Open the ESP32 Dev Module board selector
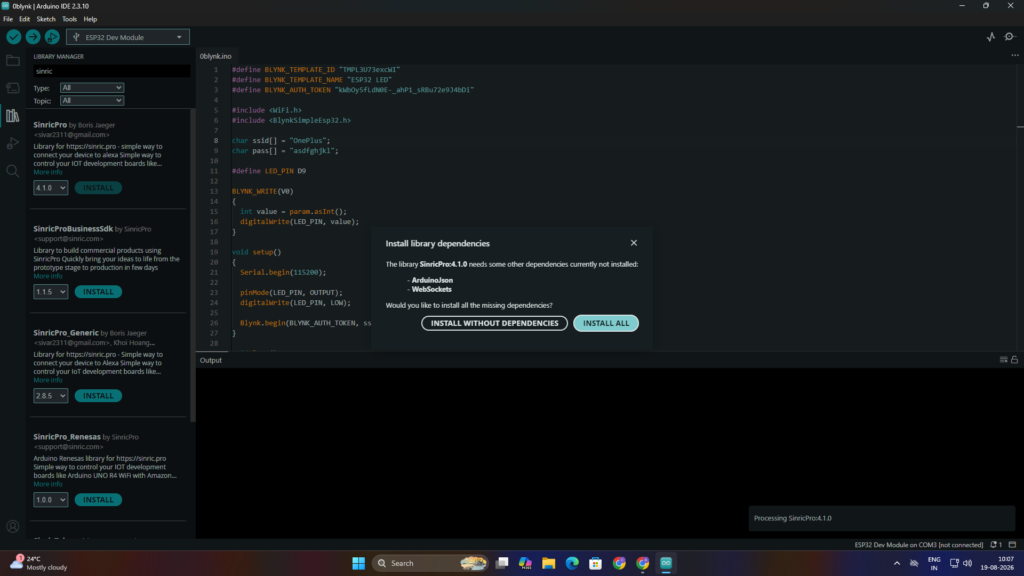Screen dimensions: 1024x576 pyautogui.click(x=128, y=37)
